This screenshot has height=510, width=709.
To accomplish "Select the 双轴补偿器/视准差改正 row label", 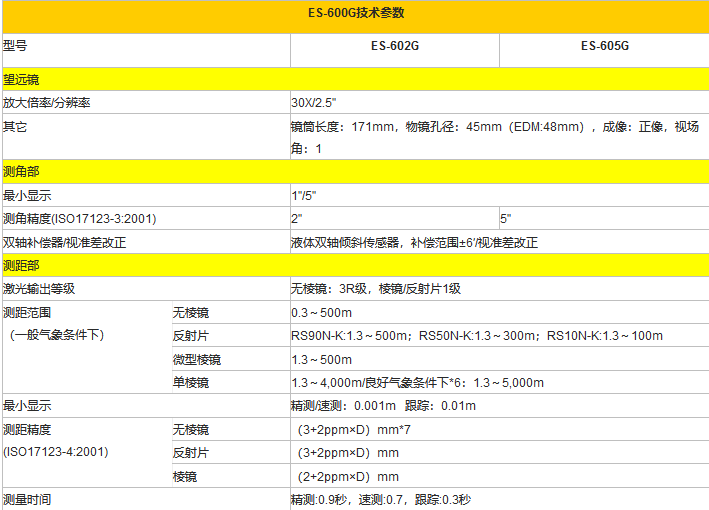I will pos(65,242).
